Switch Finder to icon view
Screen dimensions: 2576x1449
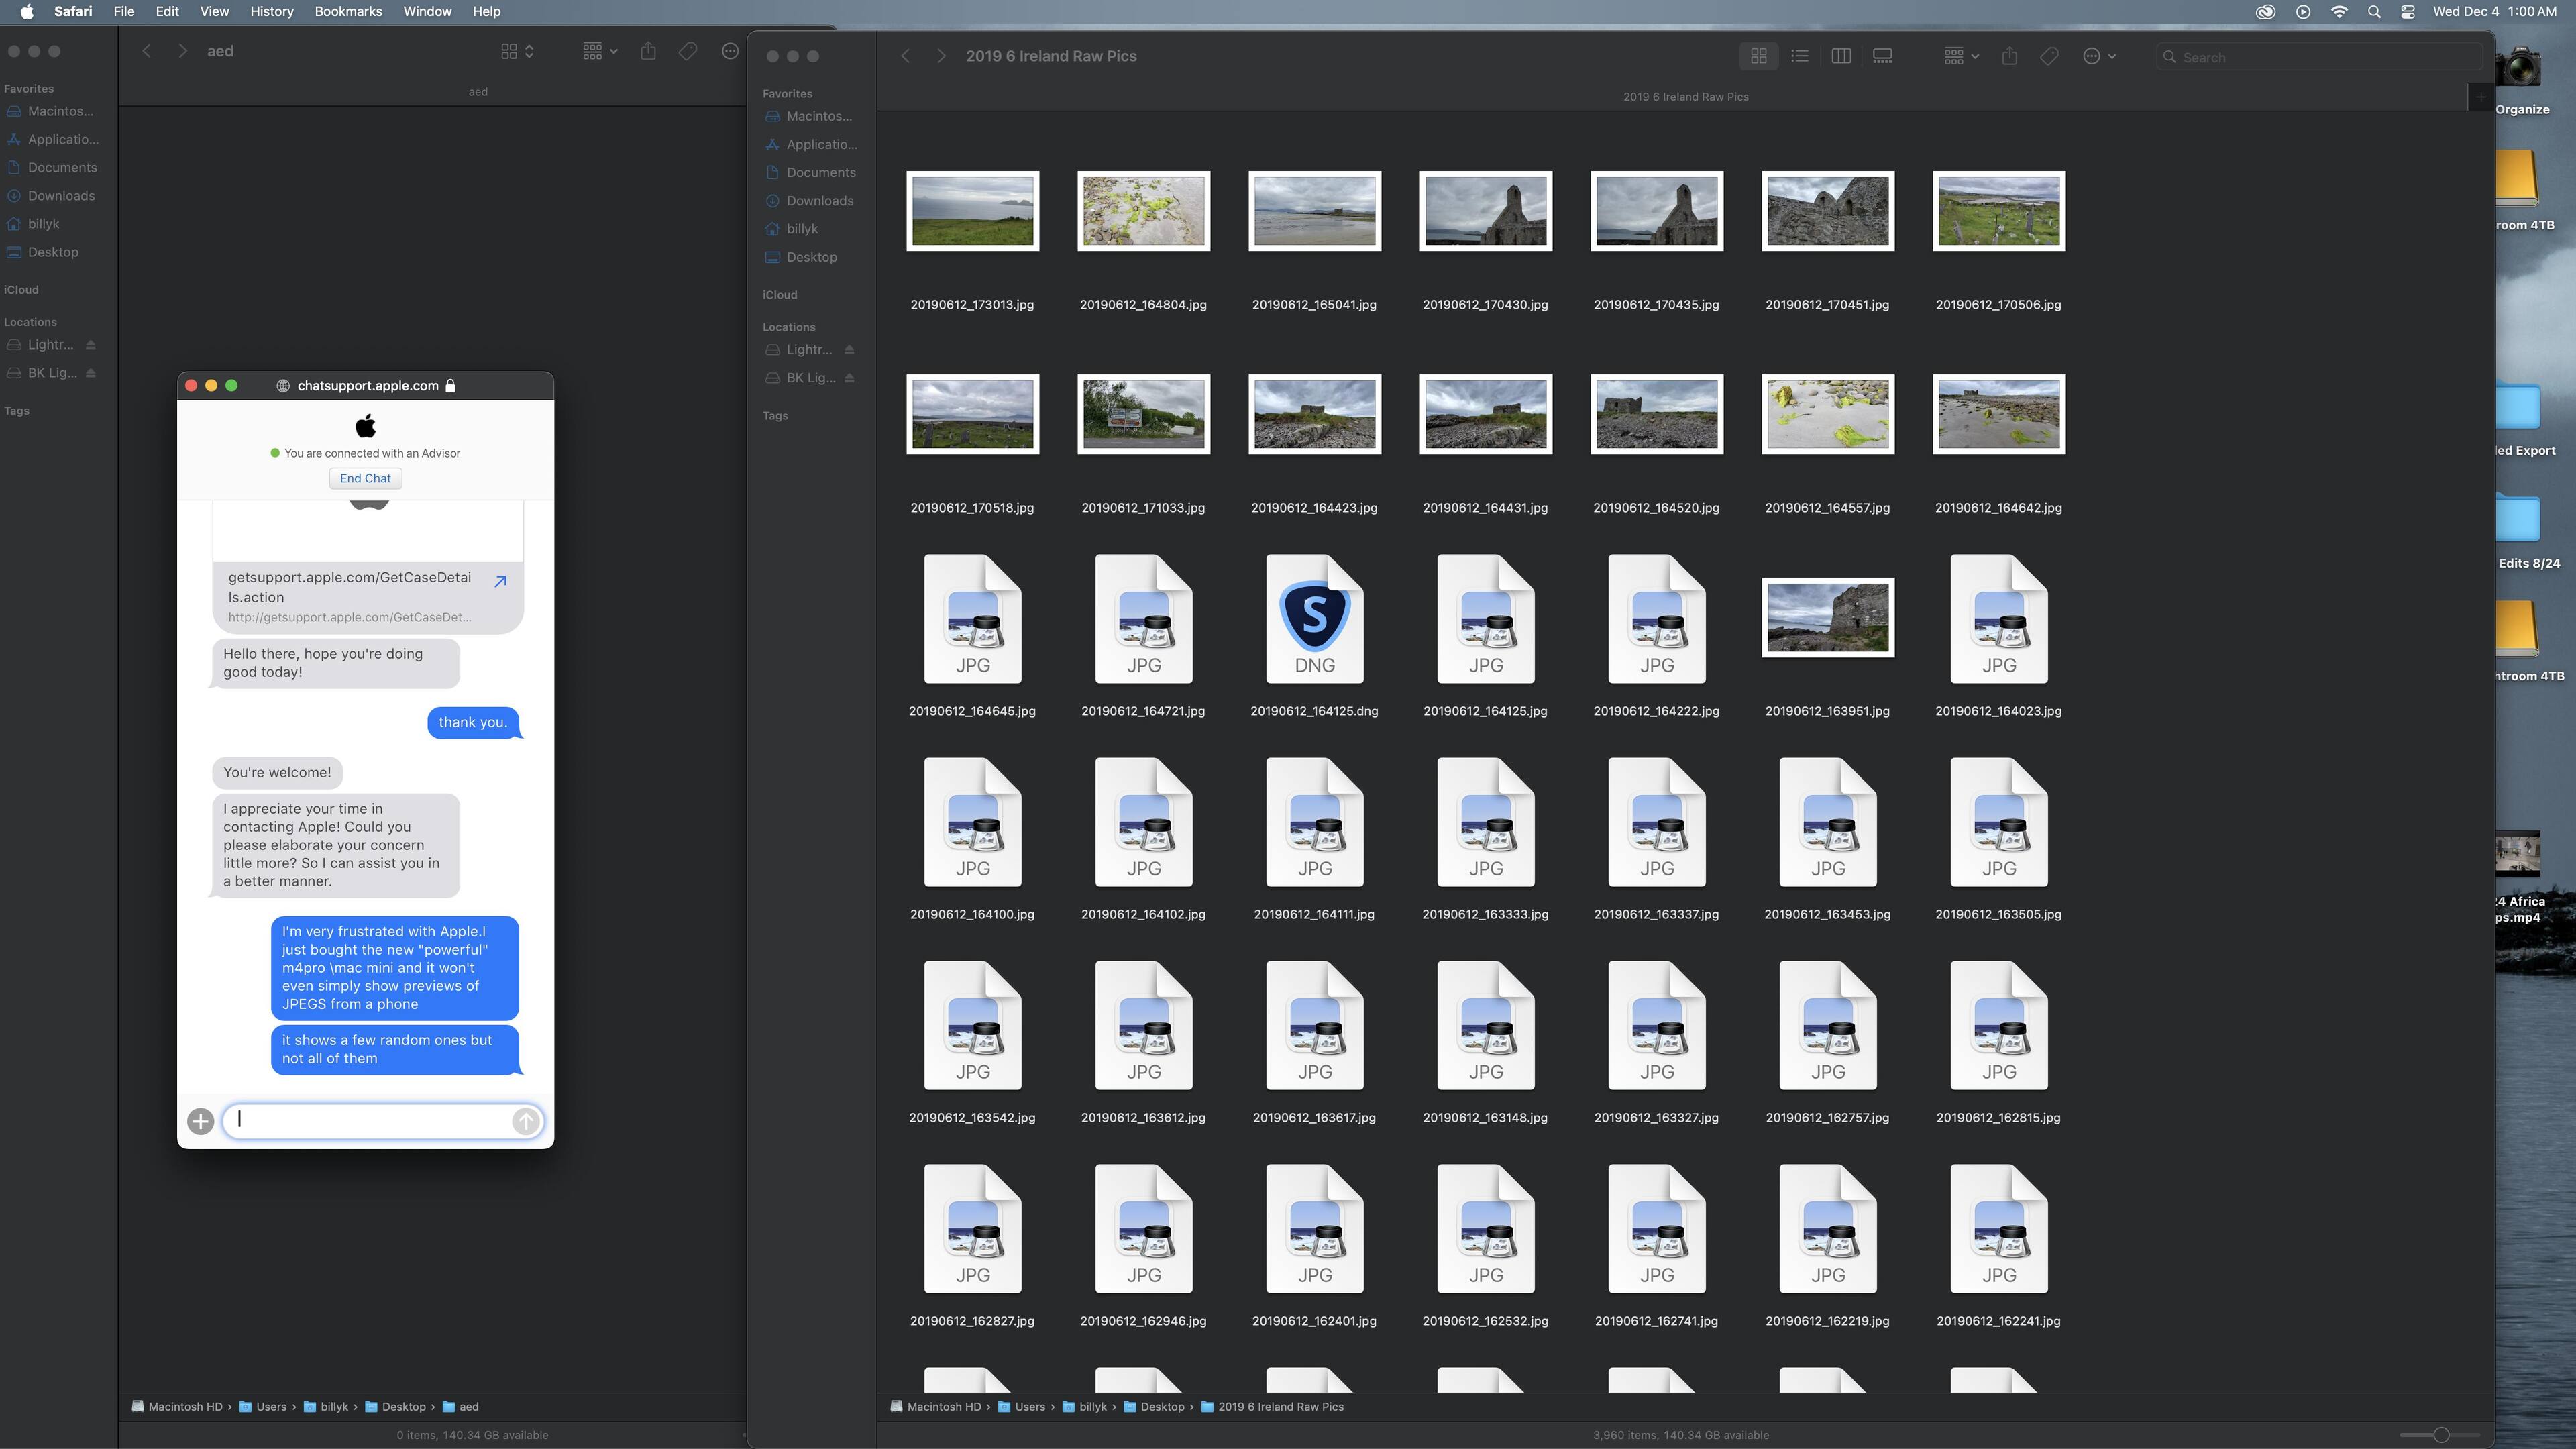click(x=1758, y=56)
